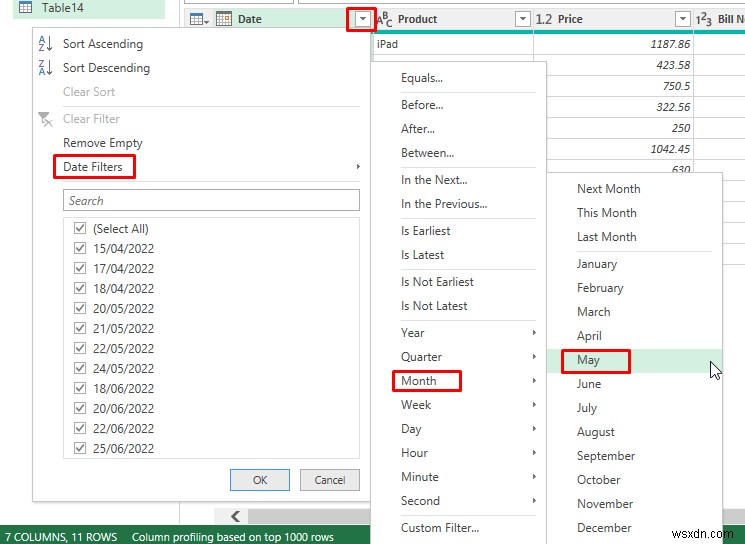Screen dimensions: 745x544
Task: Uncheck the 18/06/2022 checkbox
Action: (x=80, y=388)
